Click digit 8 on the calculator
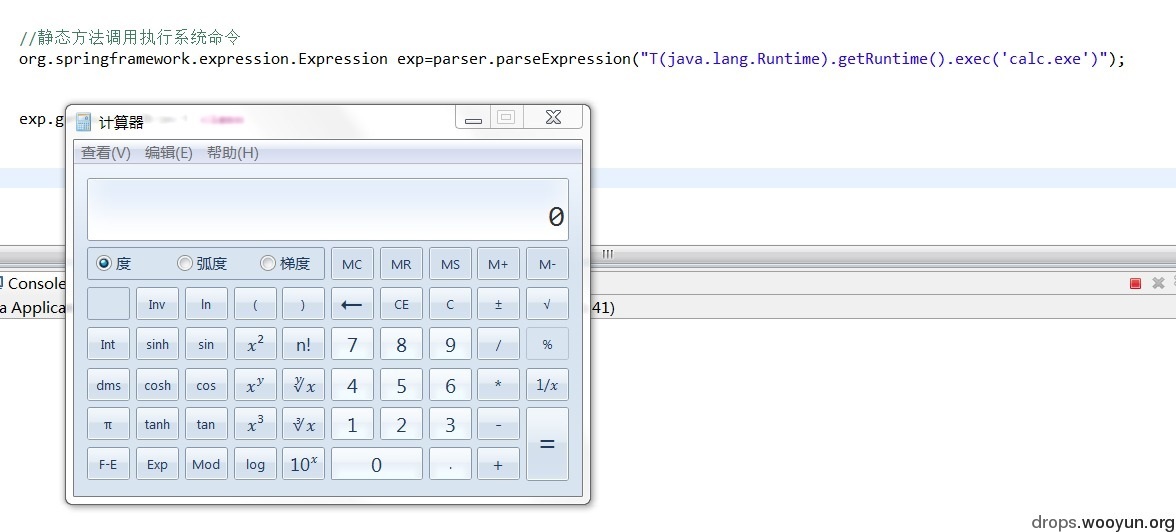Viewport: 1176px width, 532px height. (x=401, y=344)
